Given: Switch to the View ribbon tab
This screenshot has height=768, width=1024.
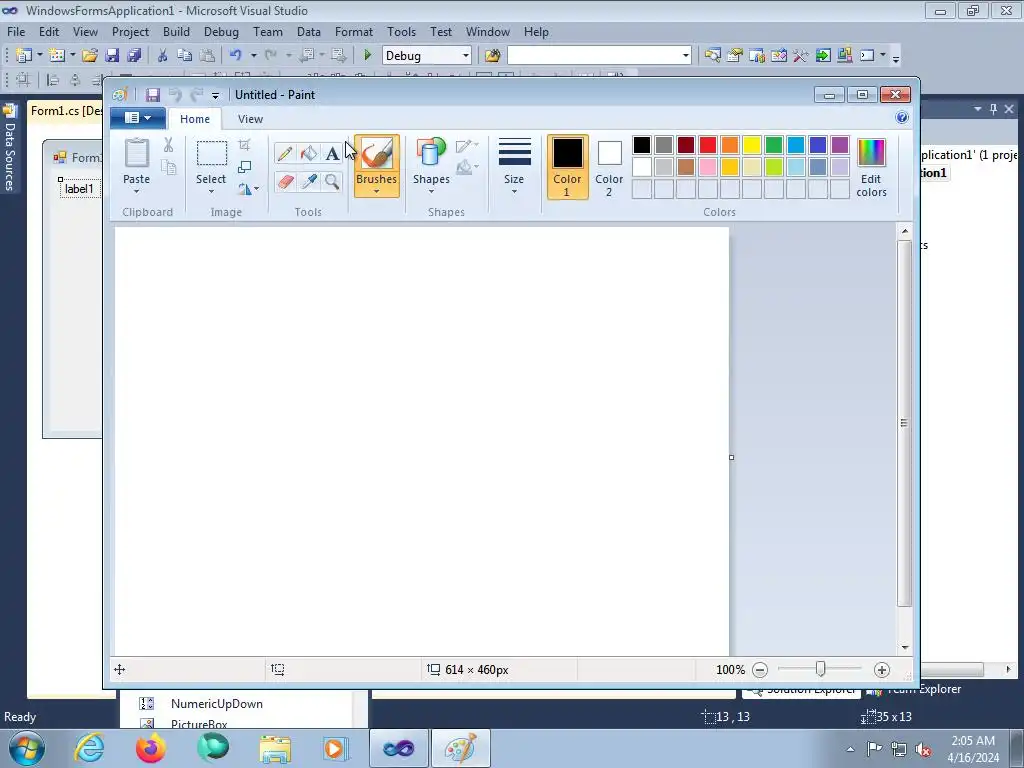Looking at the screenshot, I should click(250, 119).
